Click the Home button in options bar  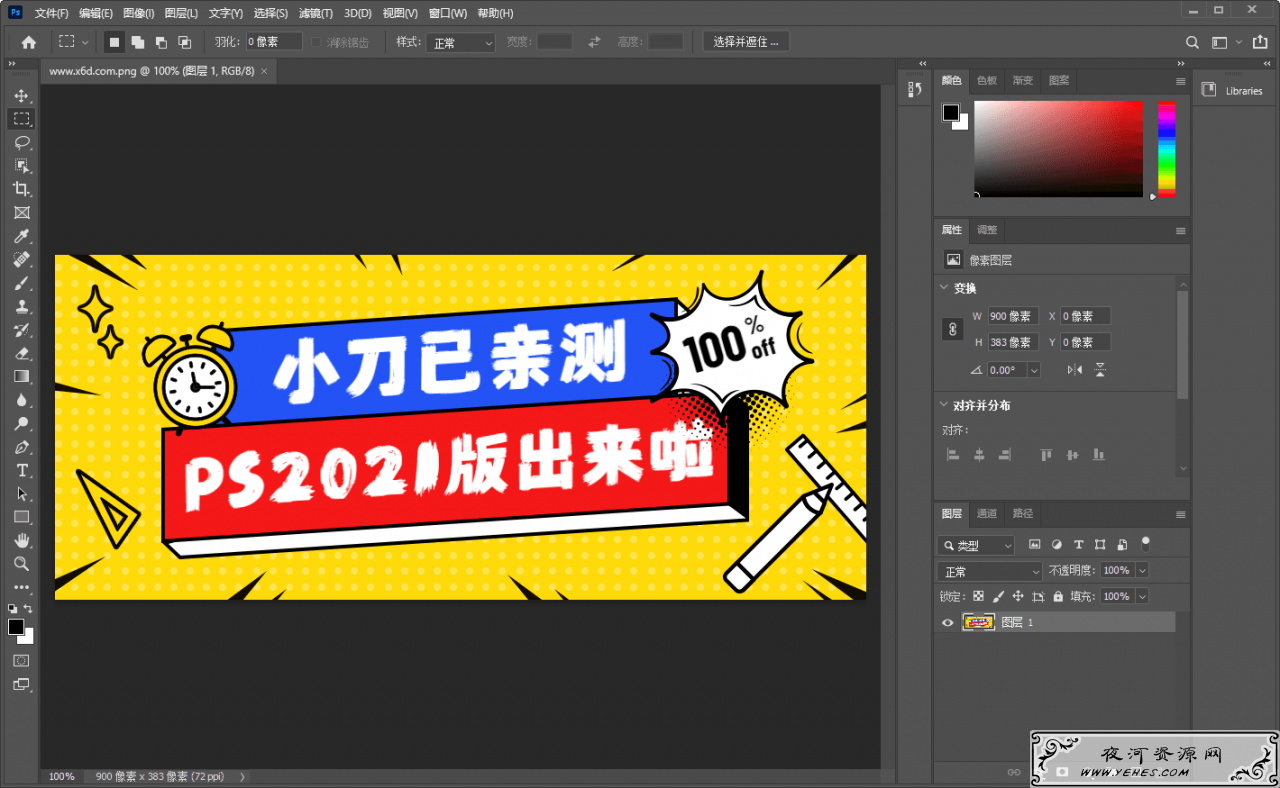(29, 42)
